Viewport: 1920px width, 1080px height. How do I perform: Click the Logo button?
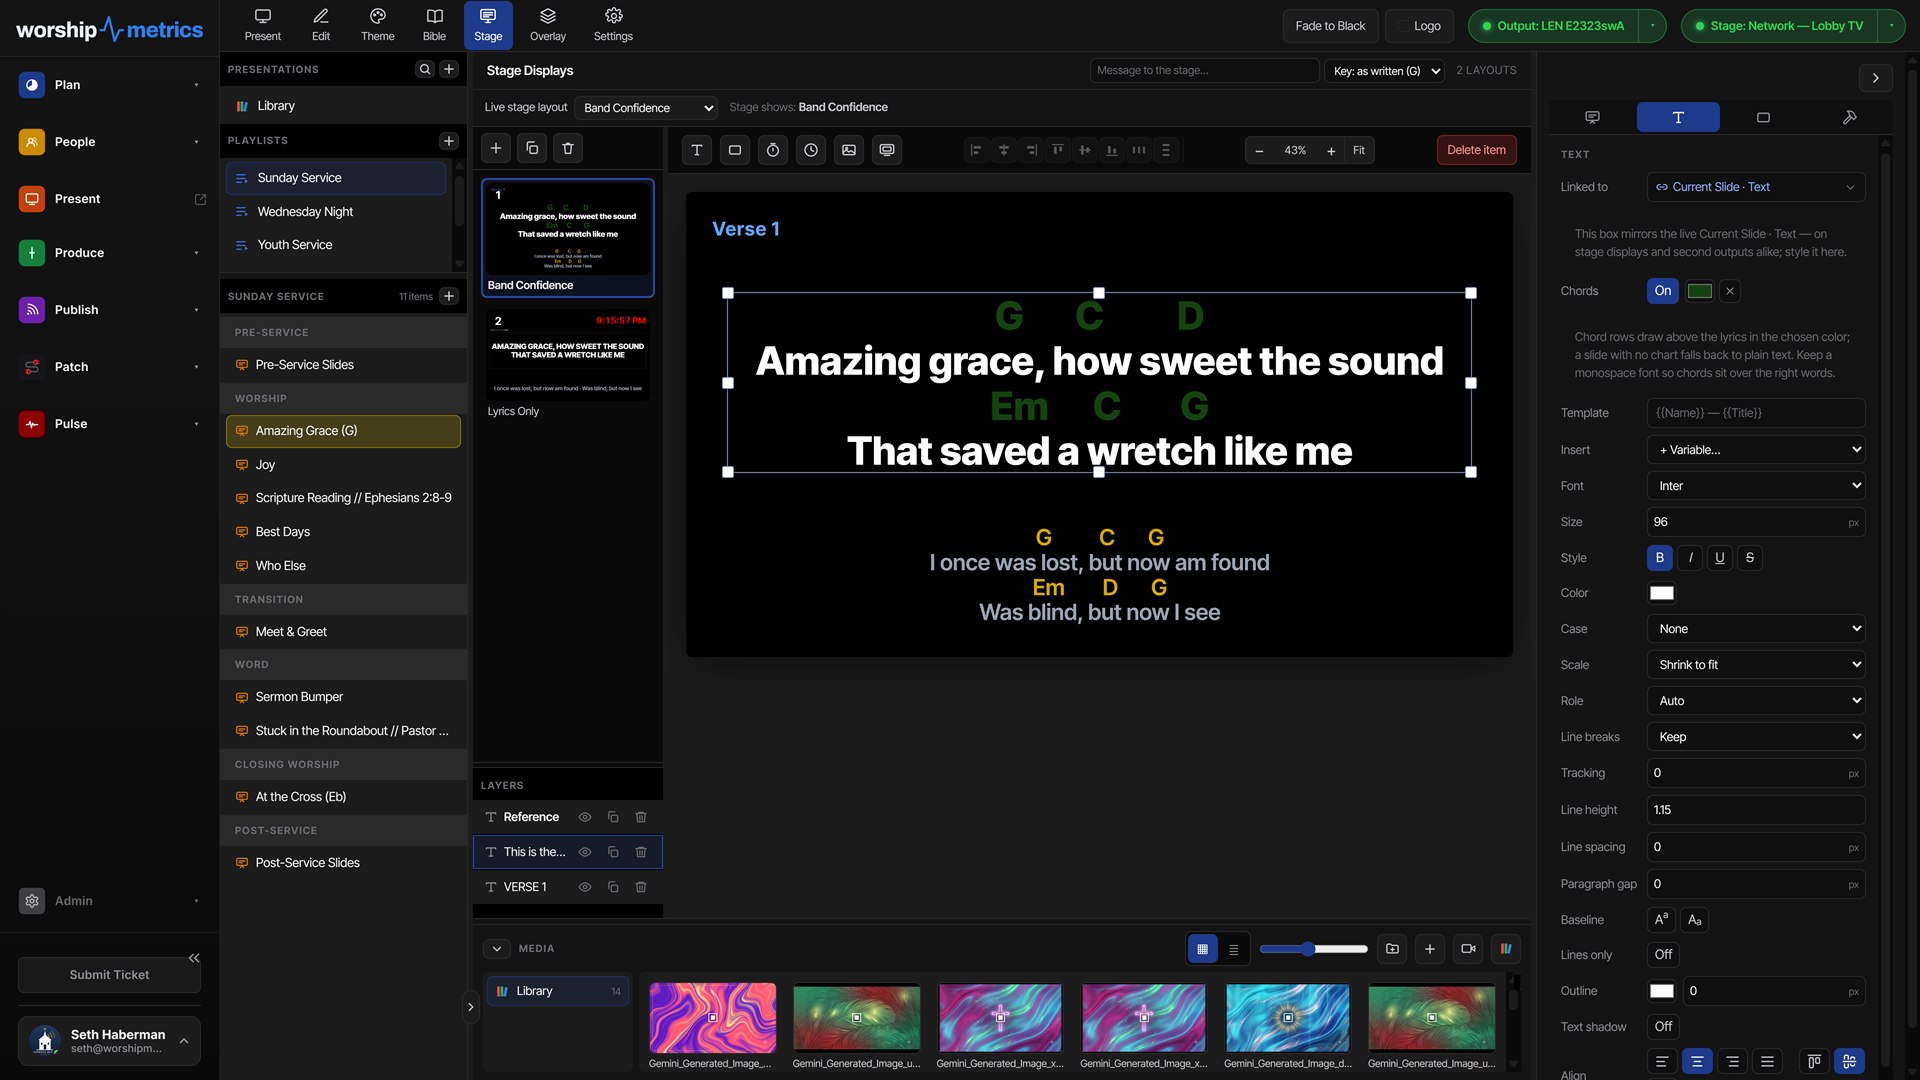[x=1419, y=26]
